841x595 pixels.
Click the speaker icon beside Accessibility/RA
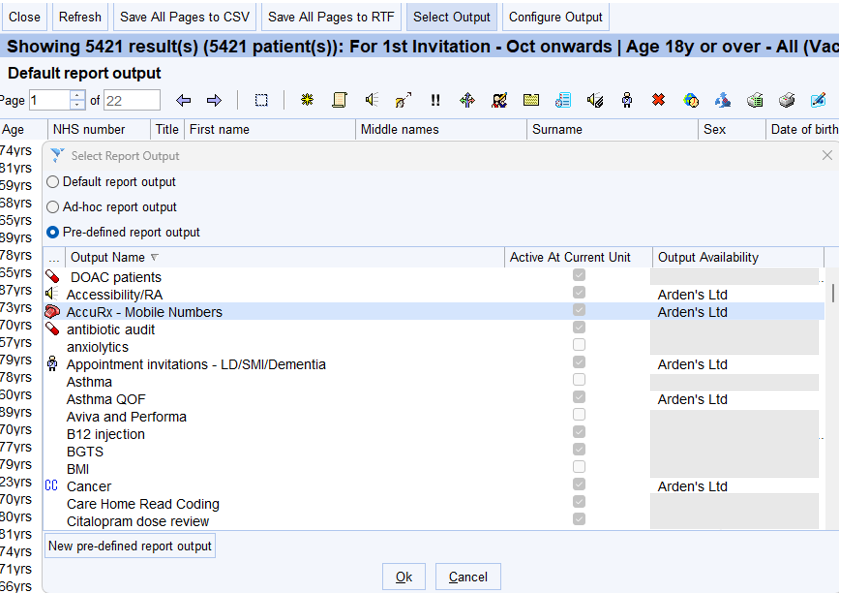[51, 294]
